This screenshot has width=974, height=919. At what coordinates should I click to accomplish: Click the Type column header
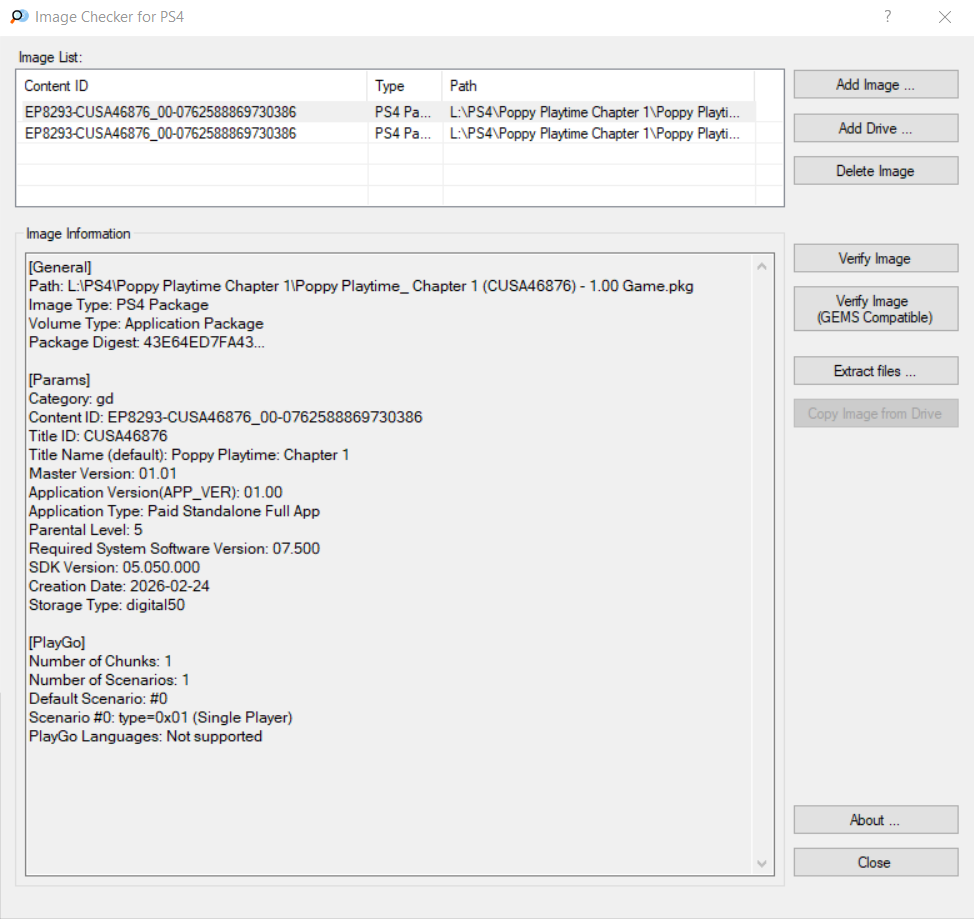404,86
